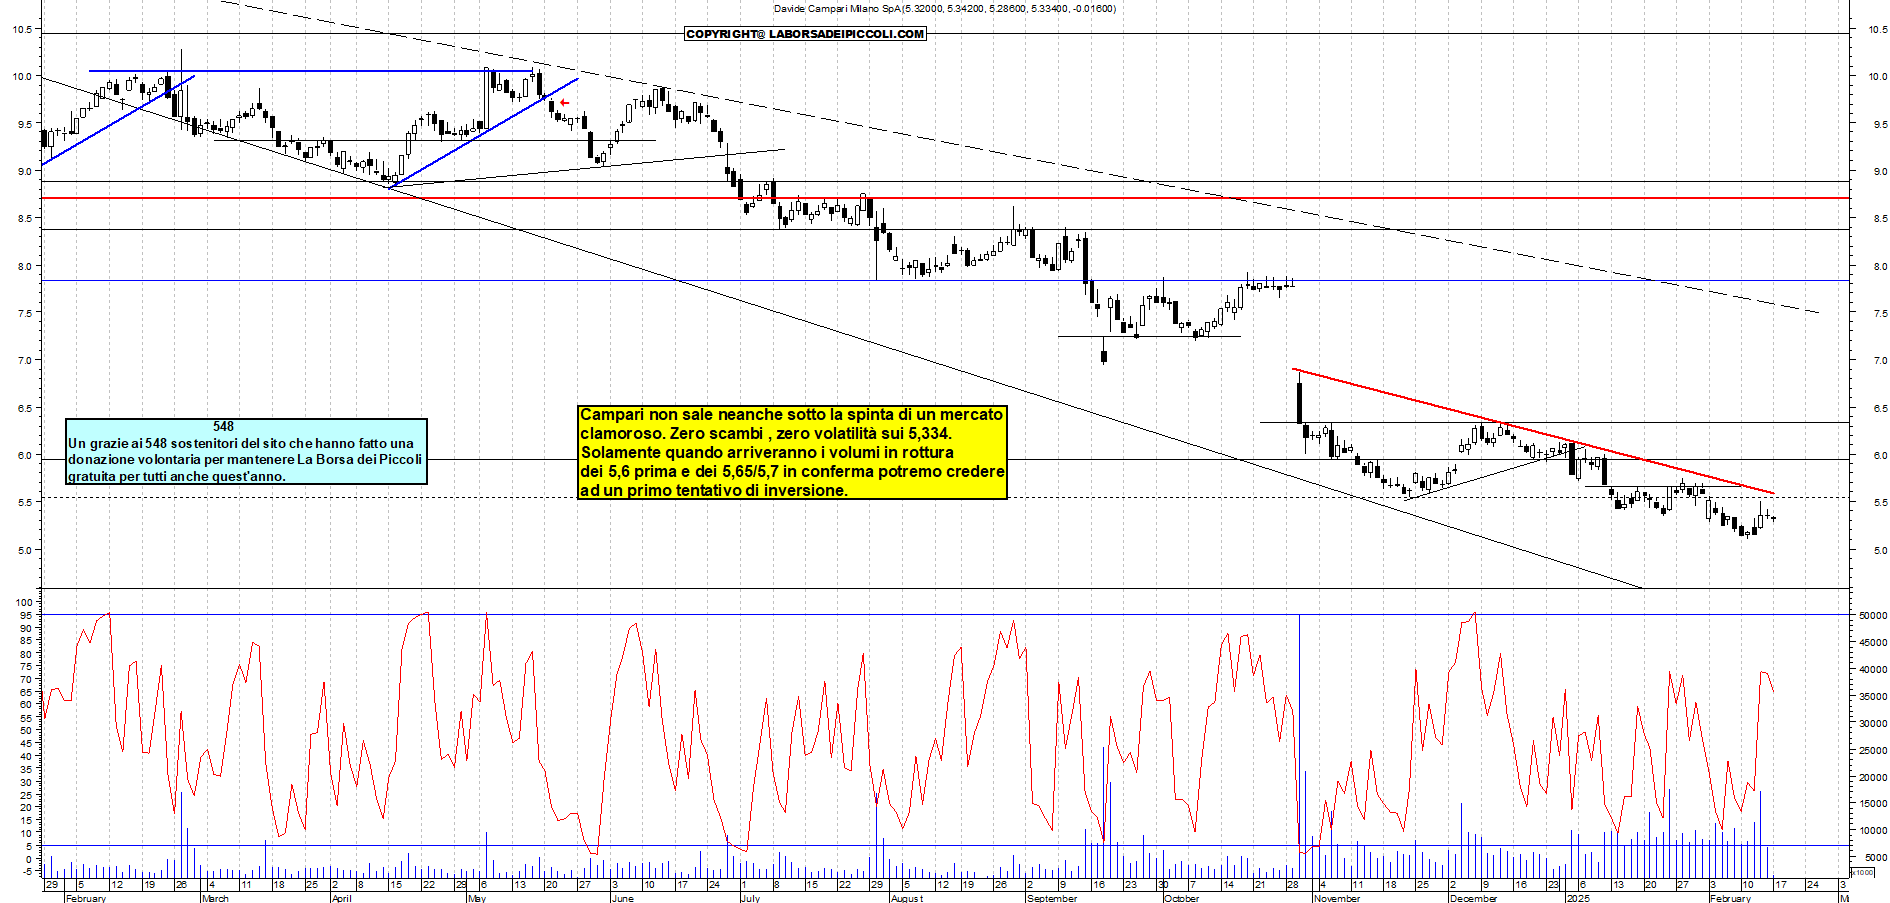1890x903 pixels.
Task: Click the 'July' month label on time axis
Action: (750, 898)
